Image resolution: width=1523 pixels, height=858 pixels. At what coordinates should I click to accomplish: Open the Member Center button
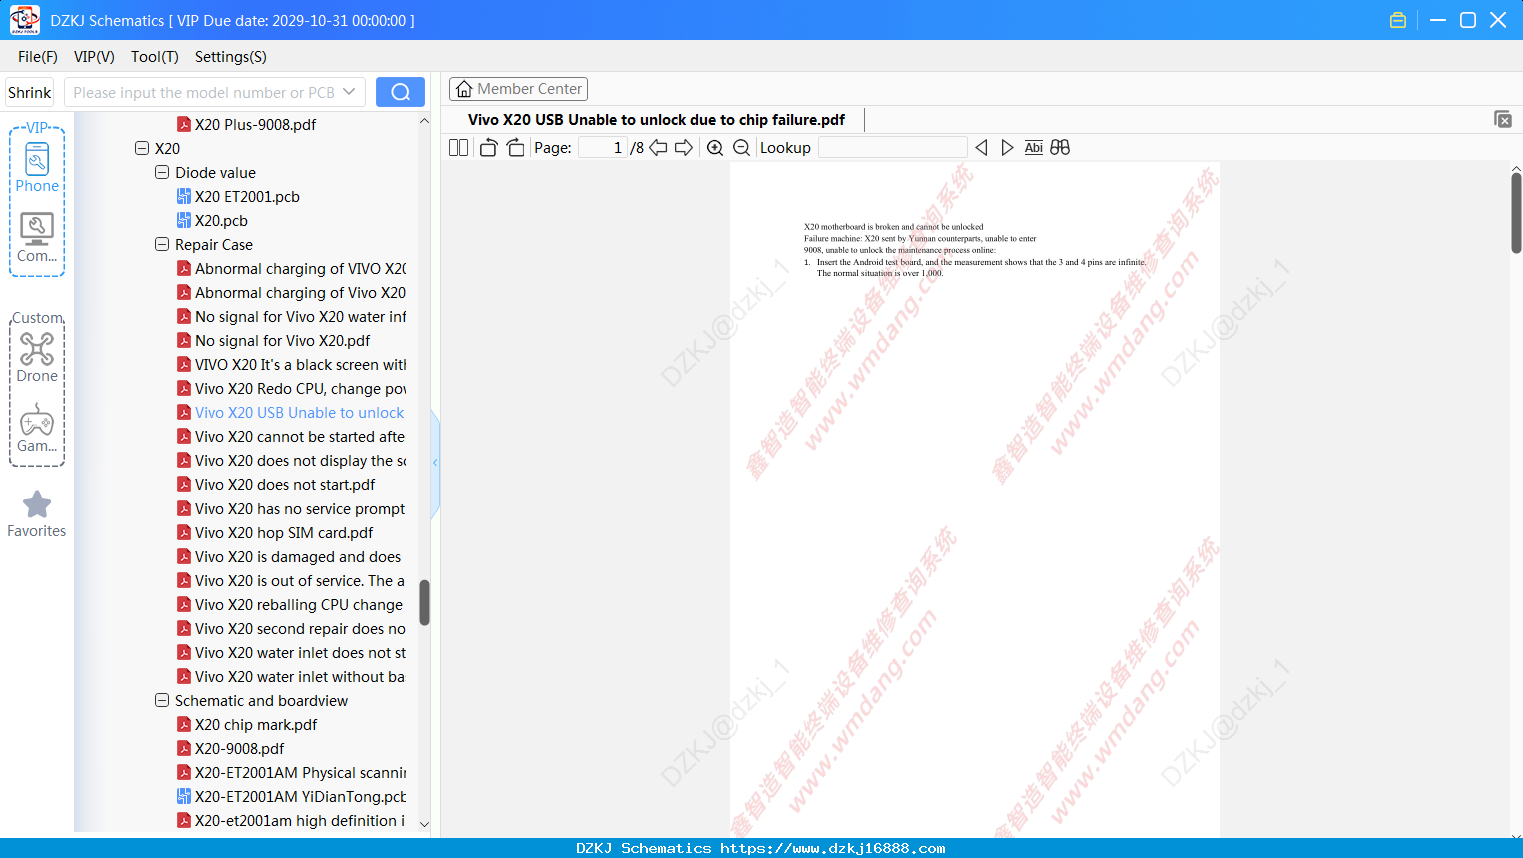(518, 89)
